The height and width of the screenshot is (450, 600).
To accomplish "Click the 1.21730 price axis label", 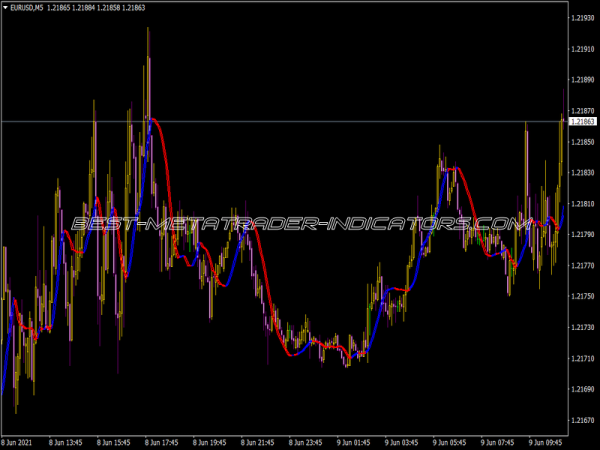I will tap(582, 327).
